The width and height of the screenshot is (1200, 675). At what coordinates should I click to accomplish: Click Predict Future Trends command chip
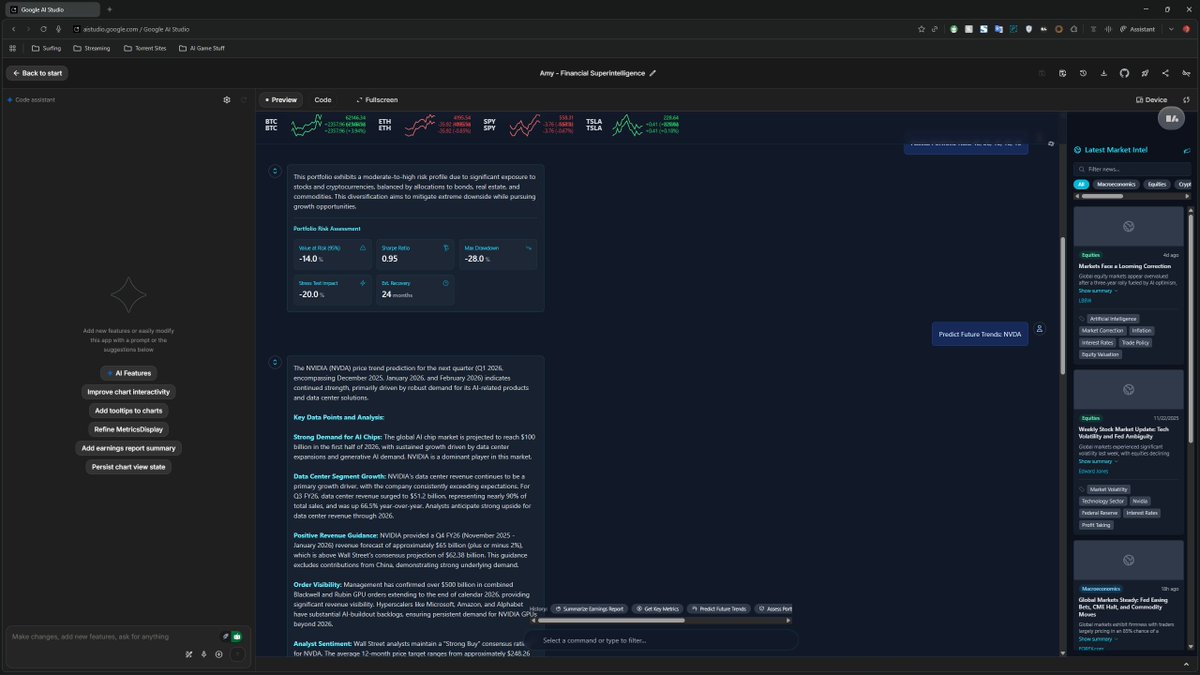point(719,609)
